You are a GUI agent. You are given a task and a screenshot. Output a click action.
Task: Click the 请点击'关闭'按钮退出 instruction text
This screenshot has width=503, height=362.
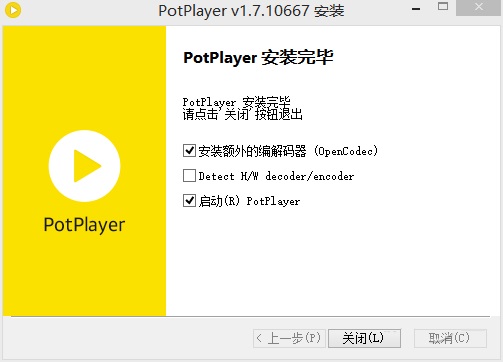click(243, 114)
